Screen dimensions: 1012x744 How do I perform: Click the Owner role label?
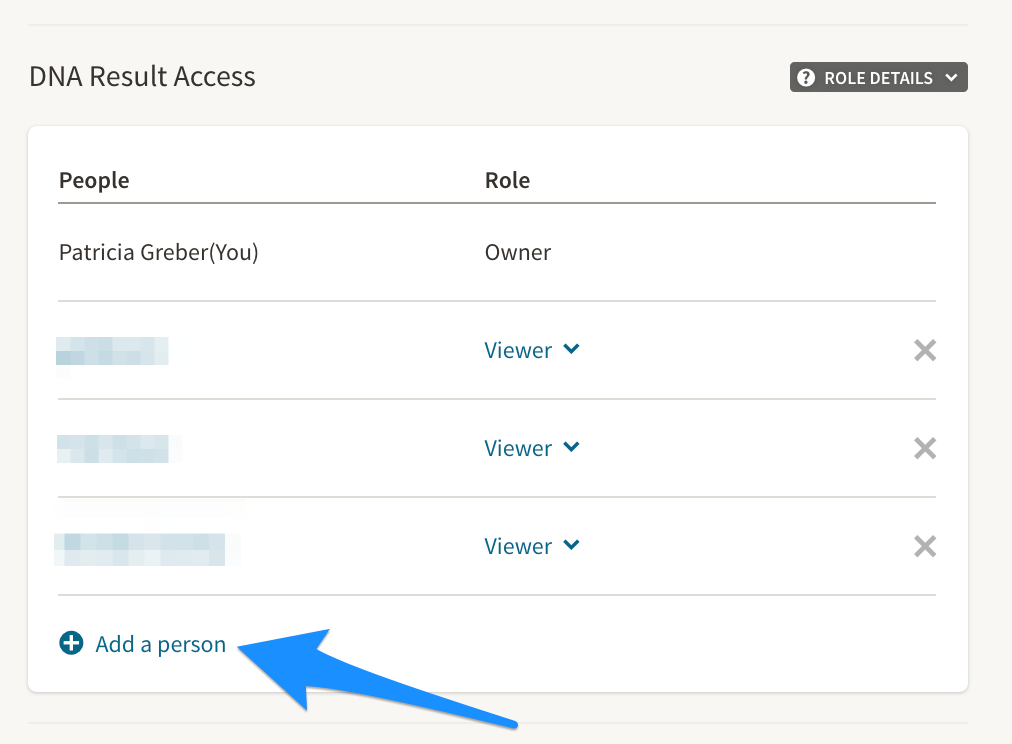click(x=517, y=252)
